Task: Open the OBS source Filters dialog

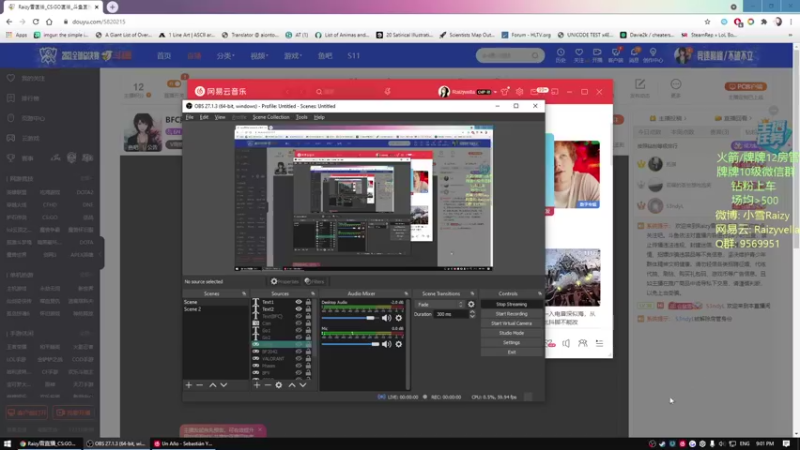Action: click(314, 281)
